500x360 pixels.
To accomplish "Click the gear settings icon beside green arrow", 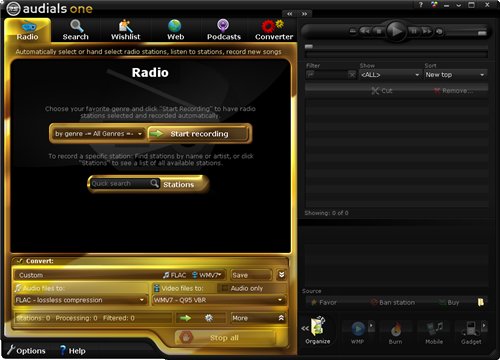I will (209, 318).
